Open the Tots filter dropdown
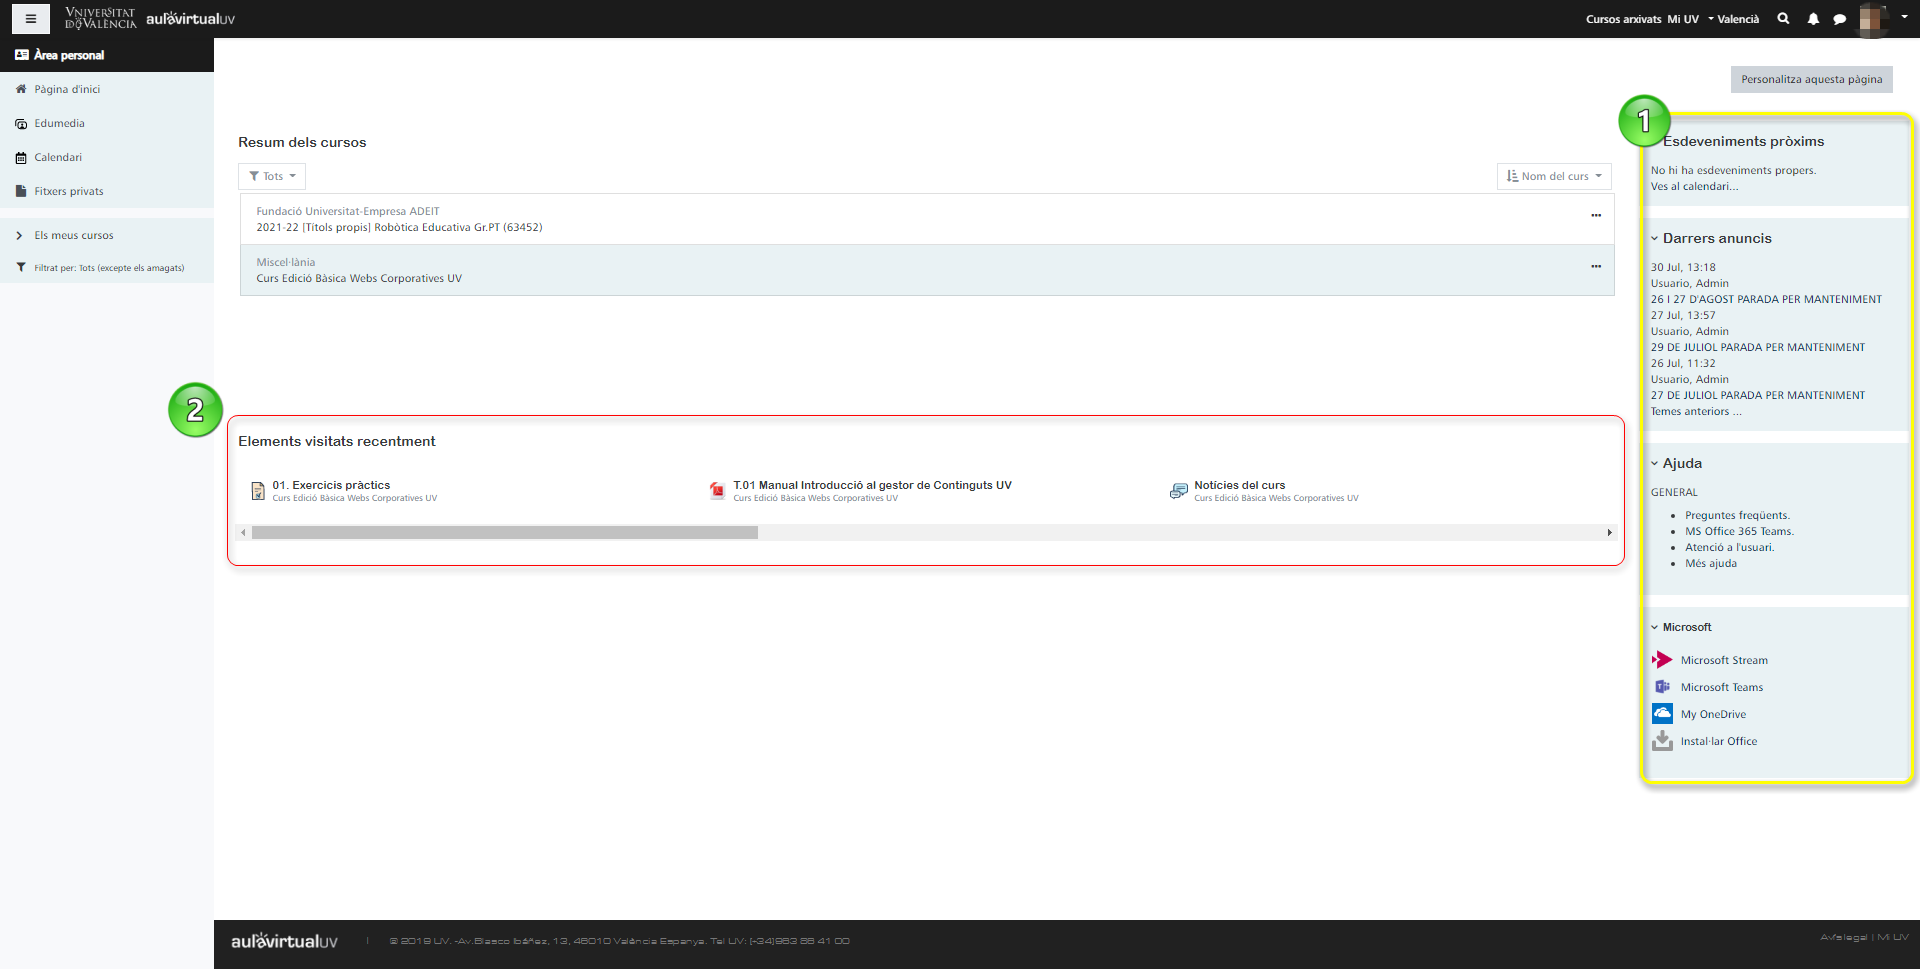The image size is (1920, 969). pyautogui.click(x=272, y=176)
